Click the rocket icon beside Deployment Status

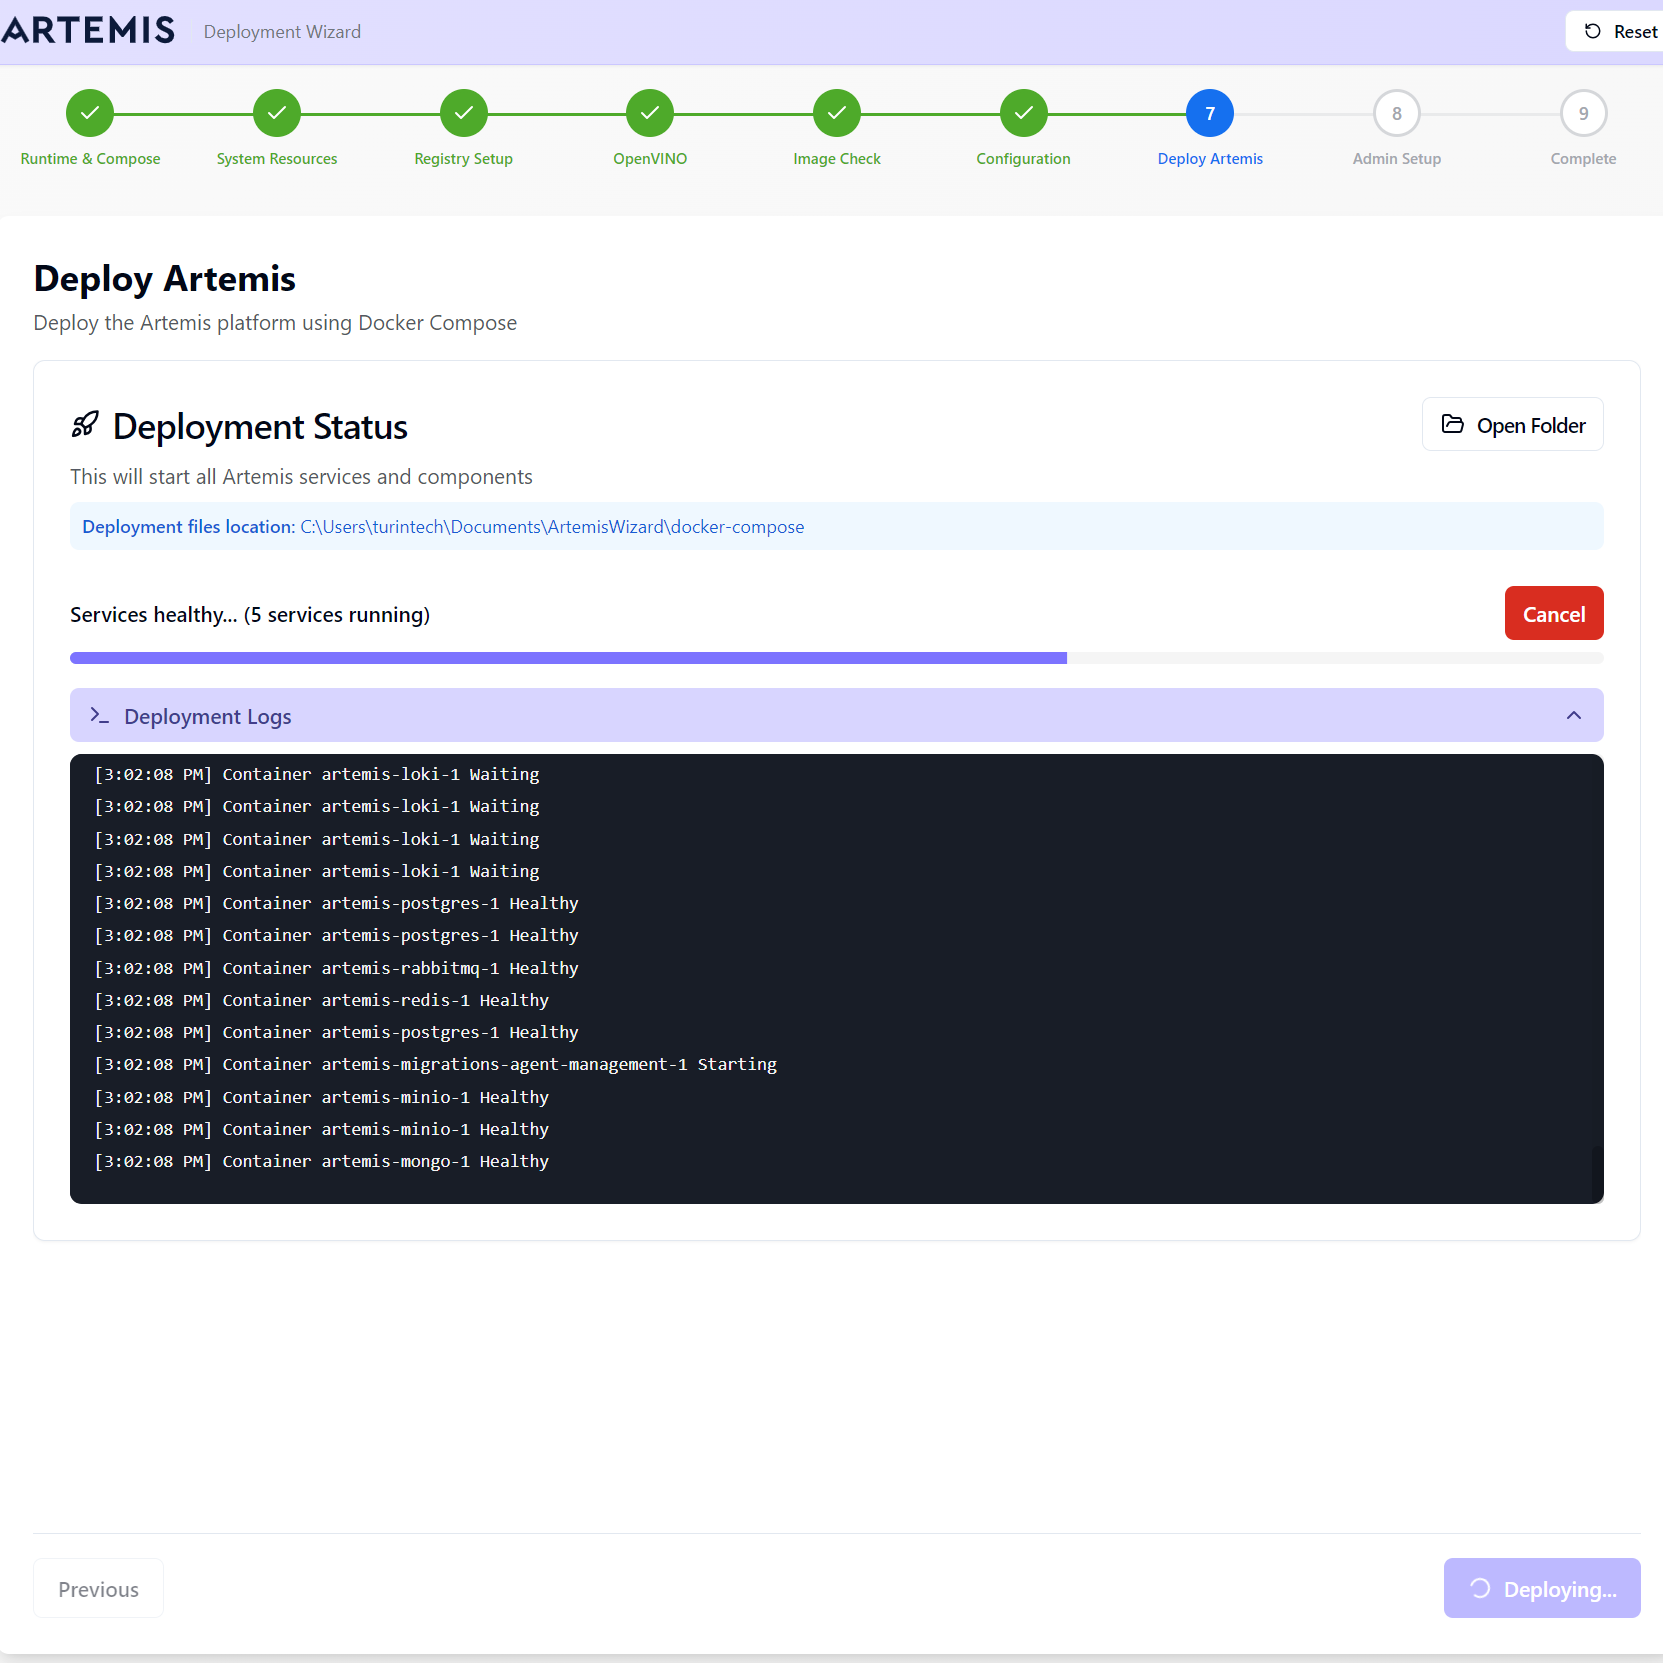tap(86, 424)
